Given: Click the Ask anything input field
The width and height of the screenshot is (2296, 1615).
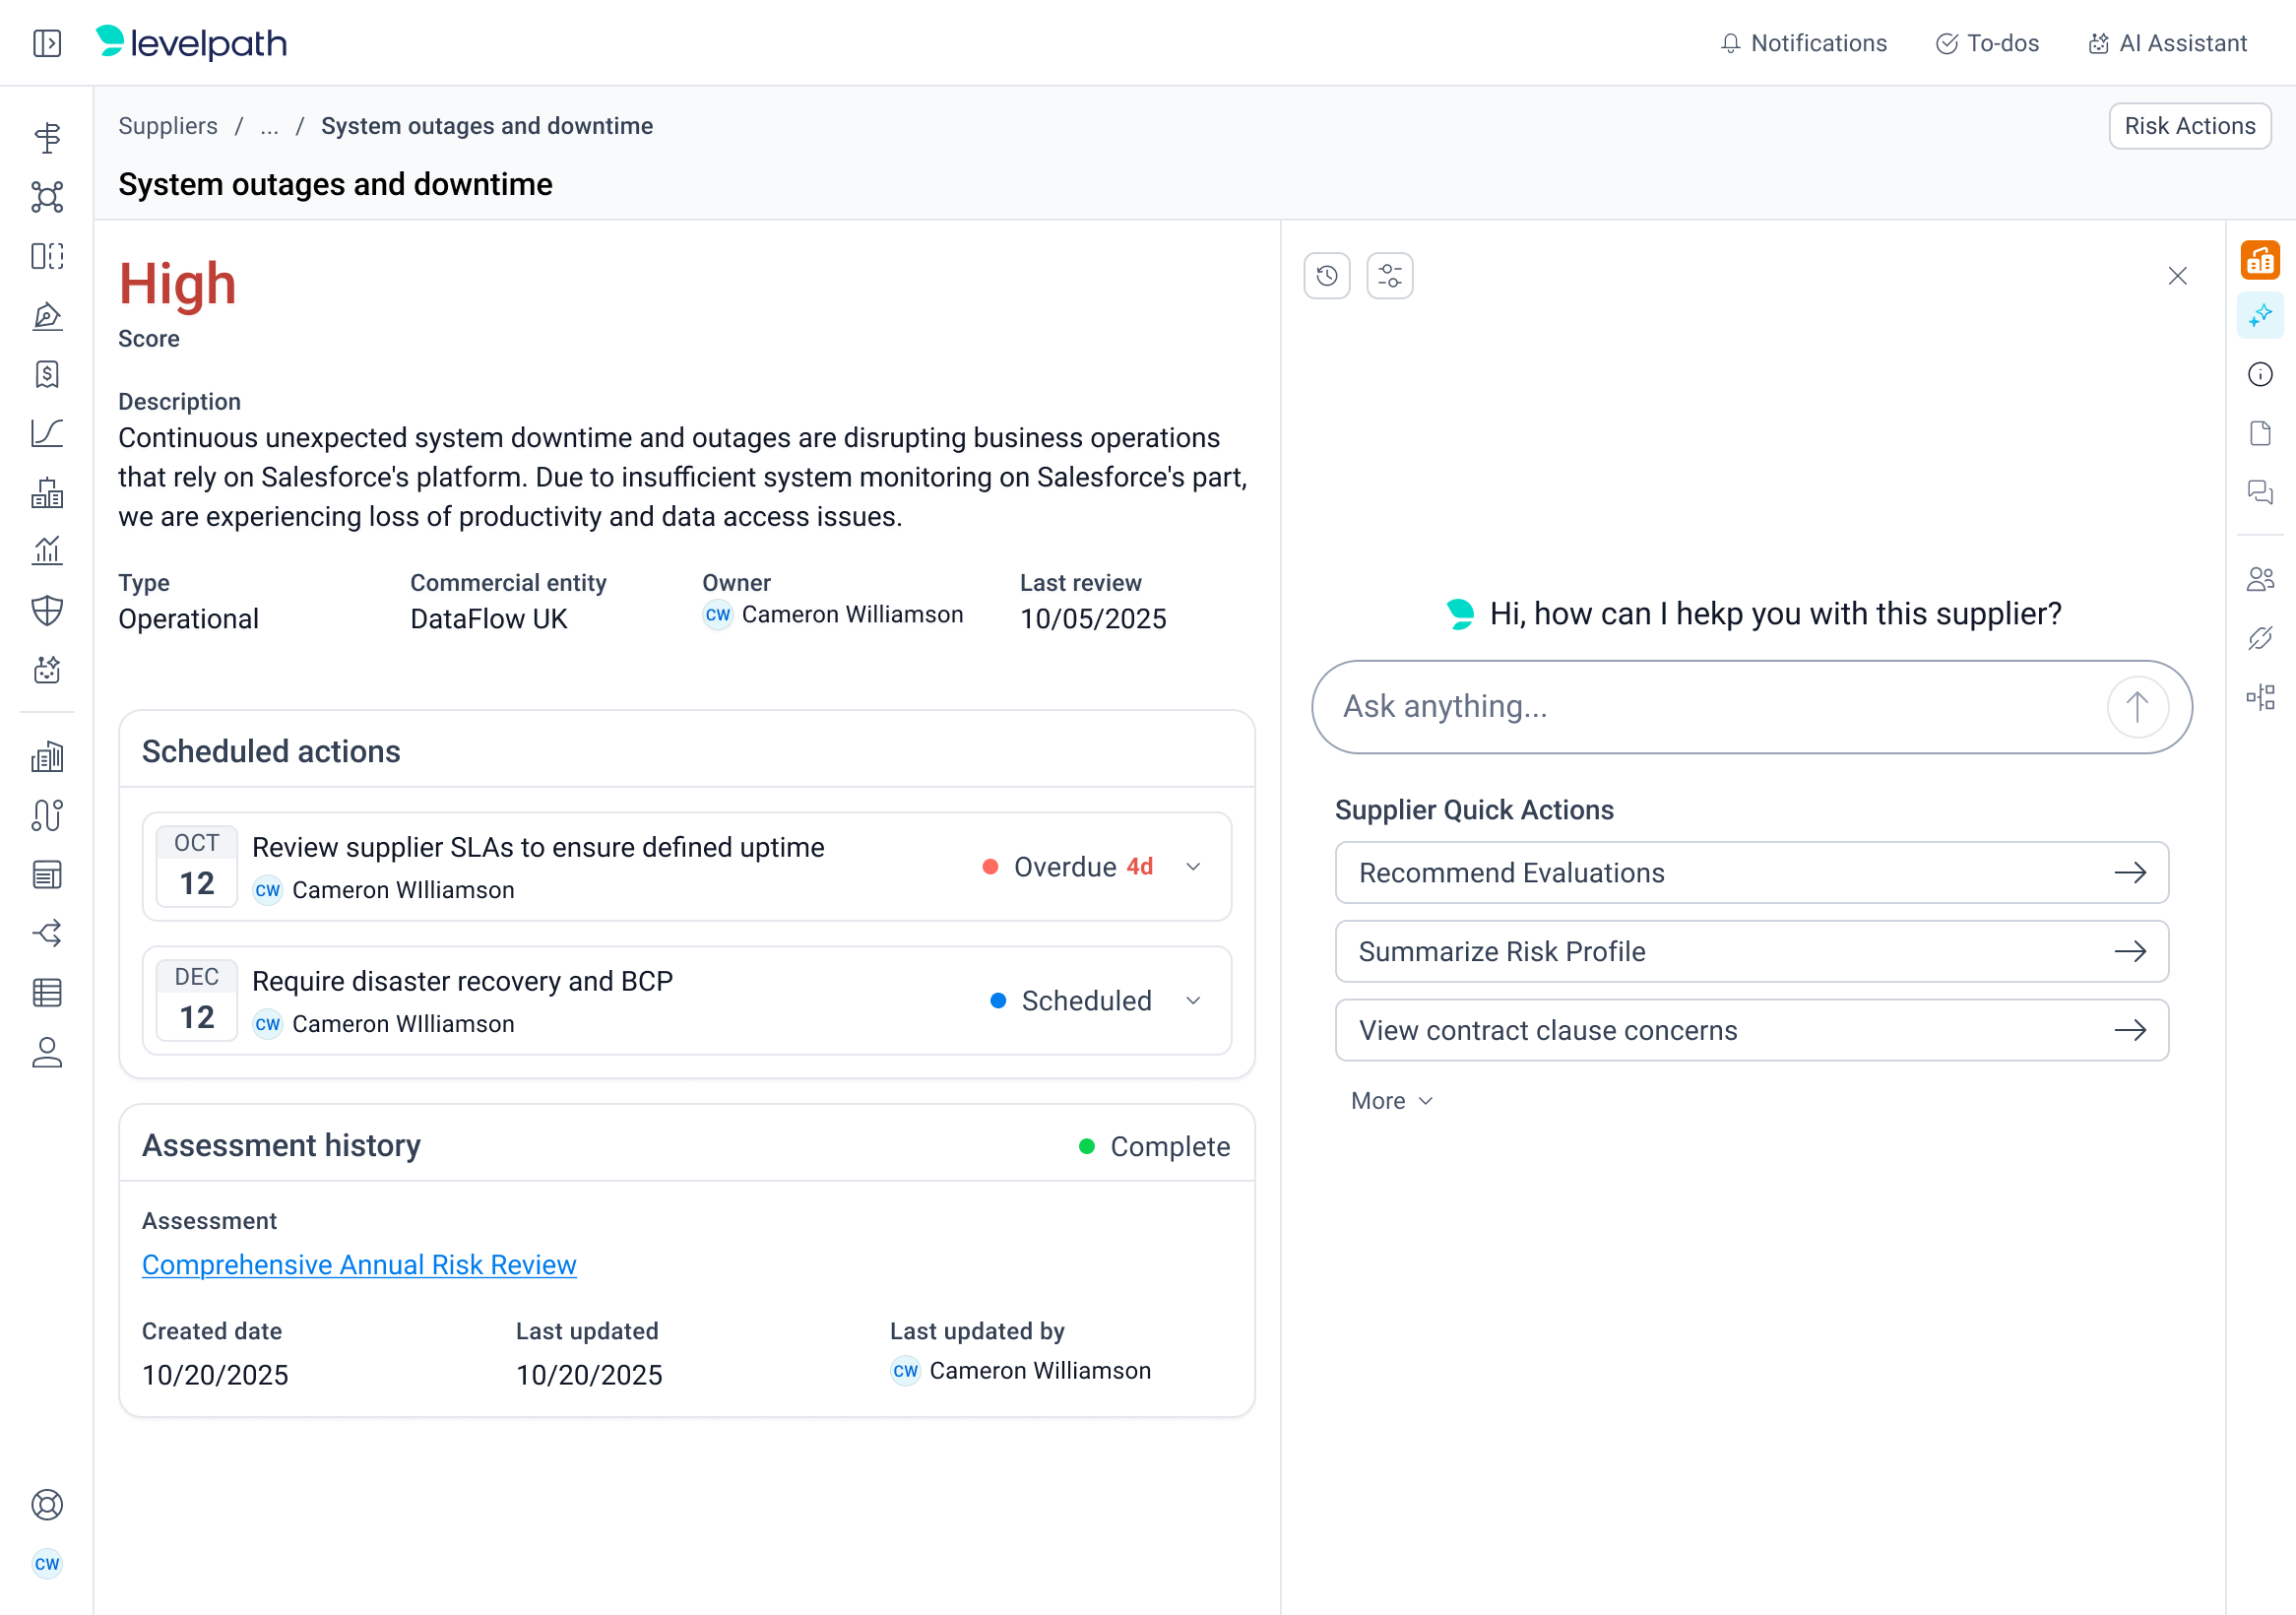Looking at the screenshot, I should click(x=1710, y=707).
